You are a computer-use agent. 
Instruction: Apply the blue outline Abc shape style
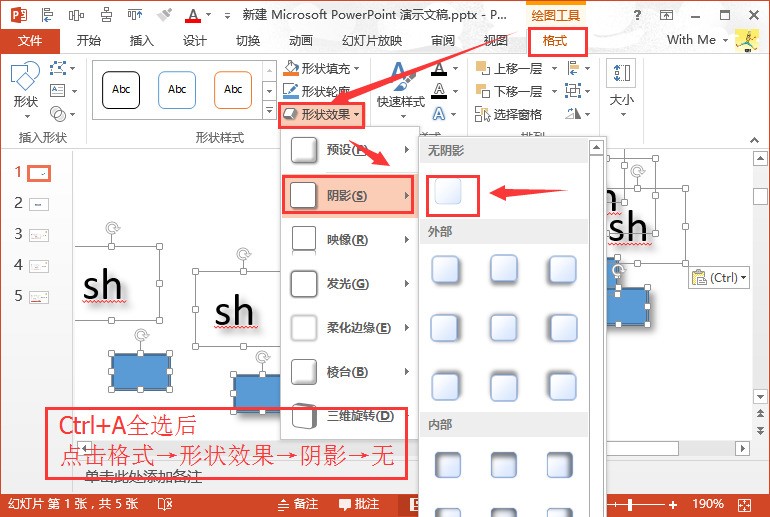(x=177, y=89)
